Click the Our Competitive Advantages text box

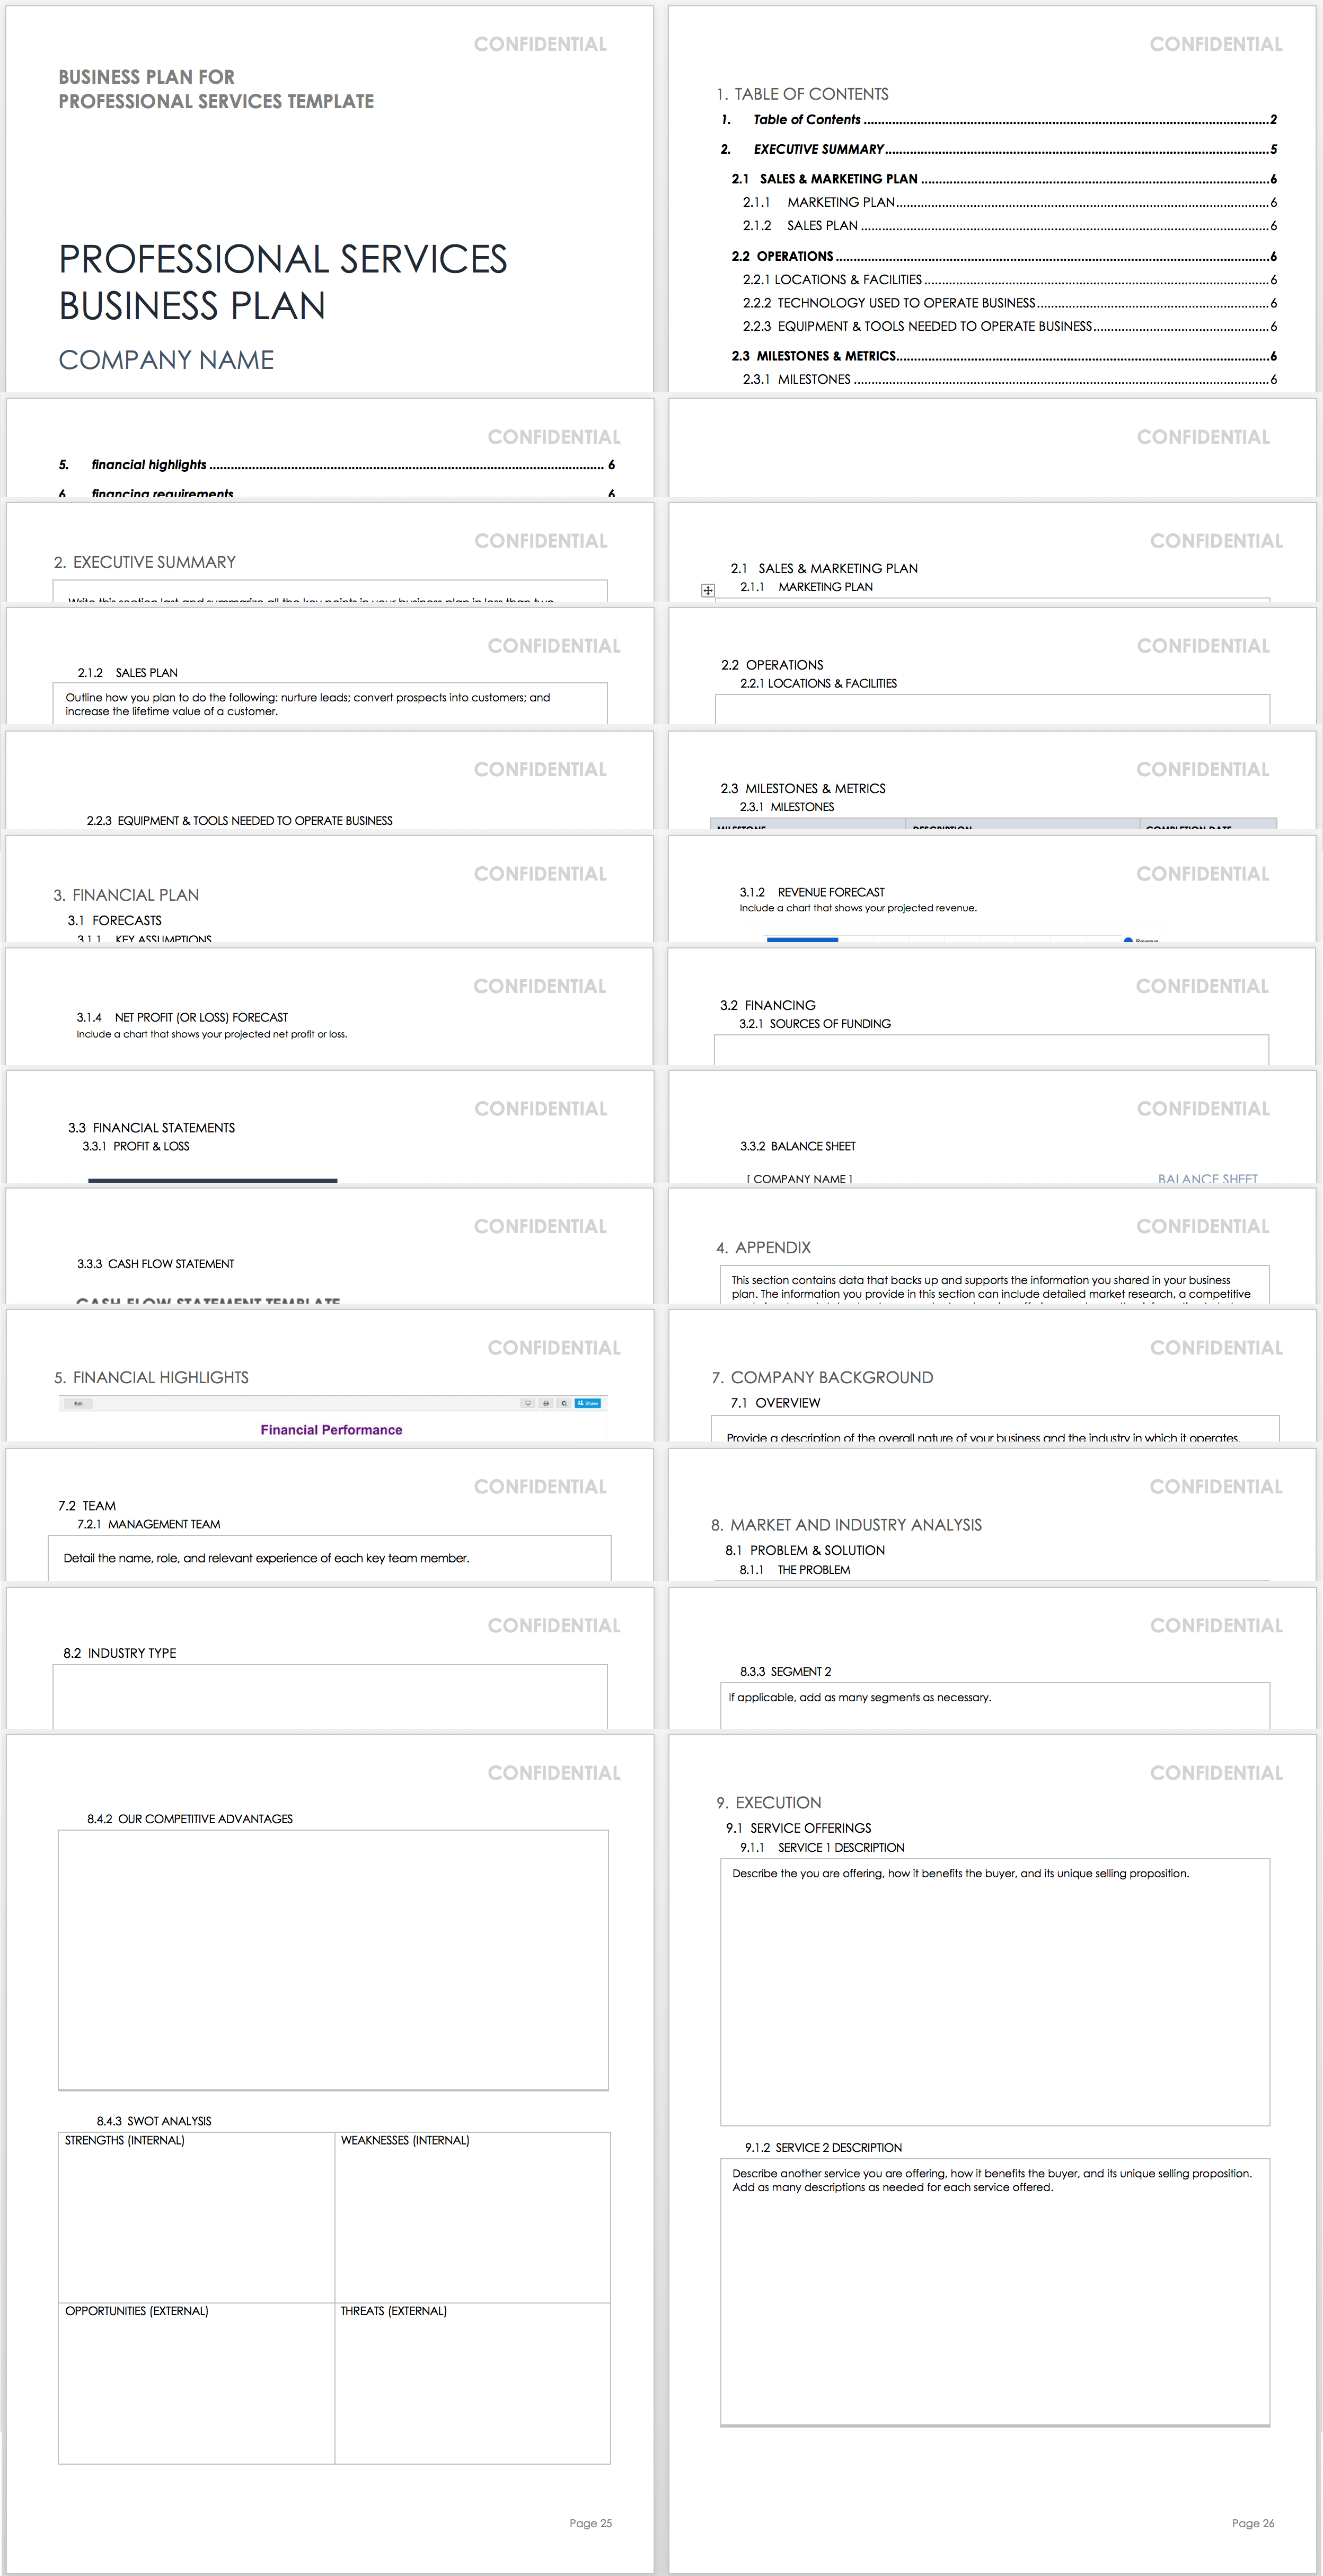click(x=333, y=1959)
